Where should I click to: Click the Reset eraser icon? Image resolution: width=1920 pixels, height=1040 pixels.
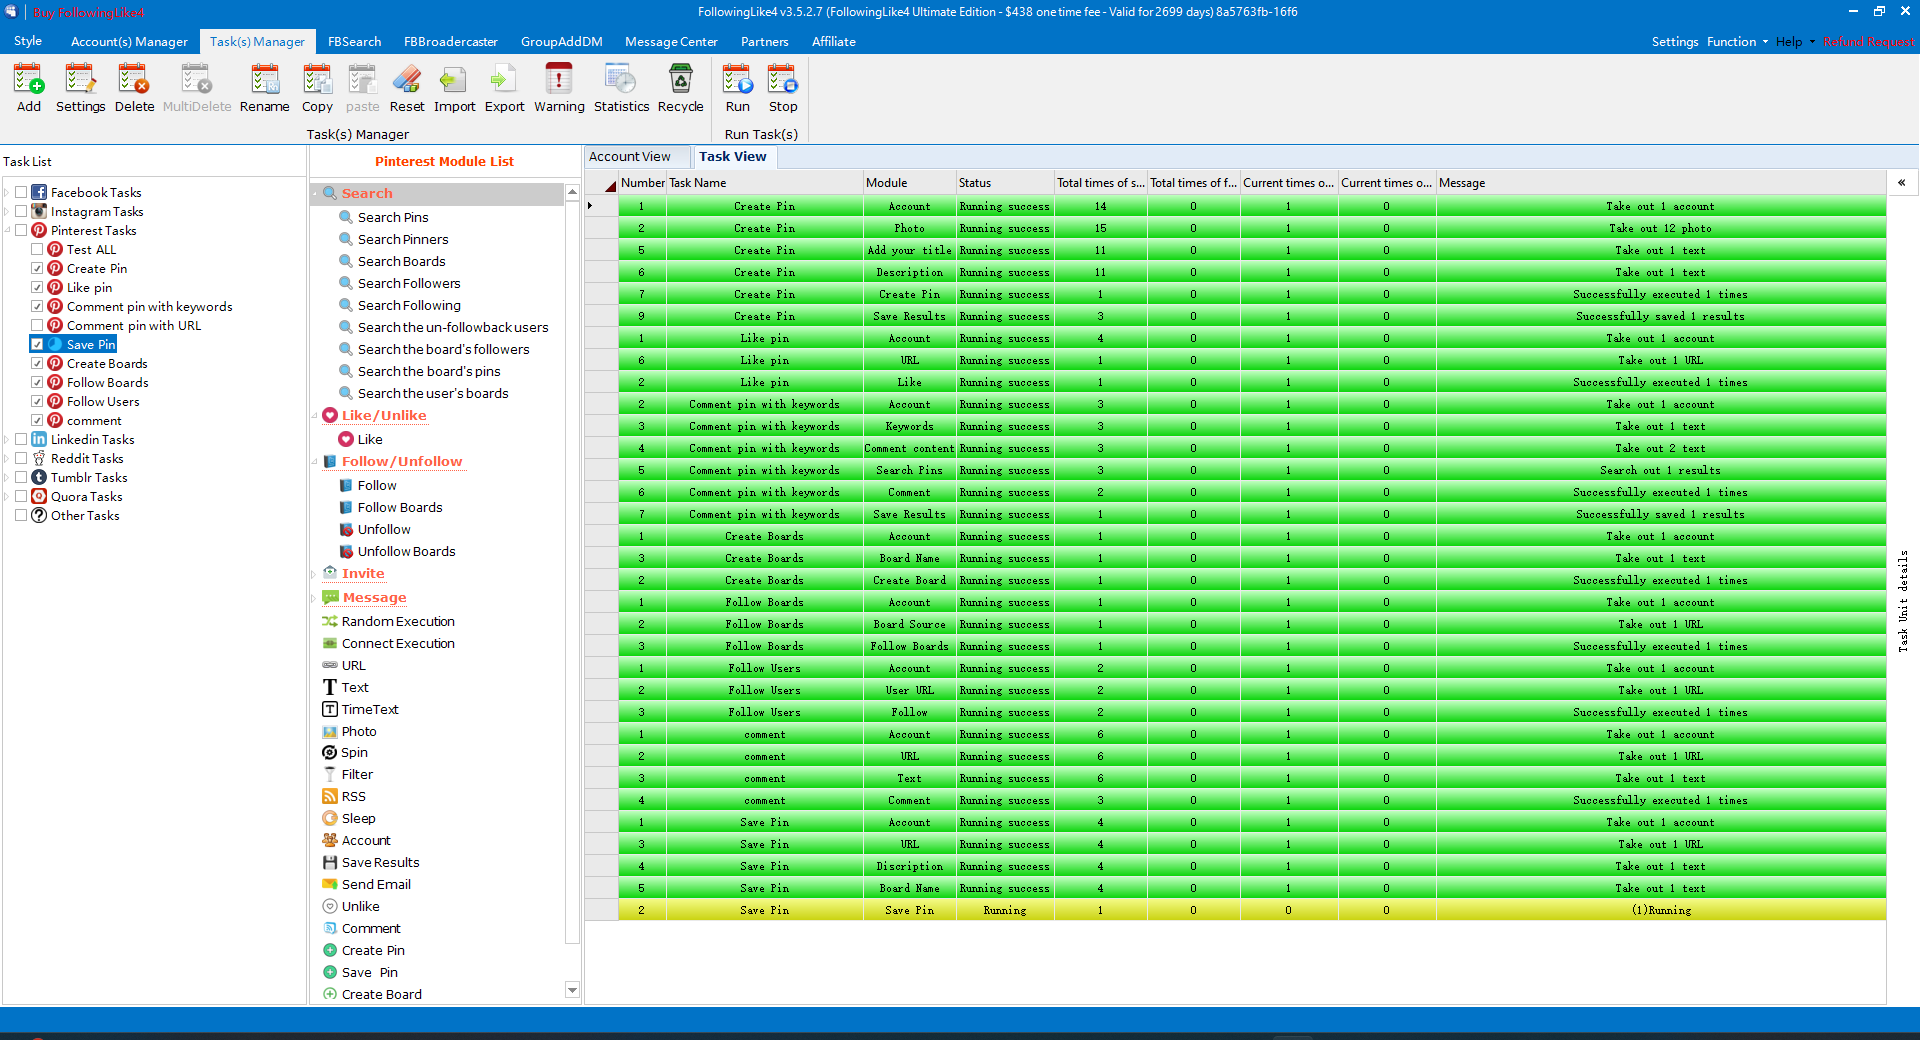(407, 88)
